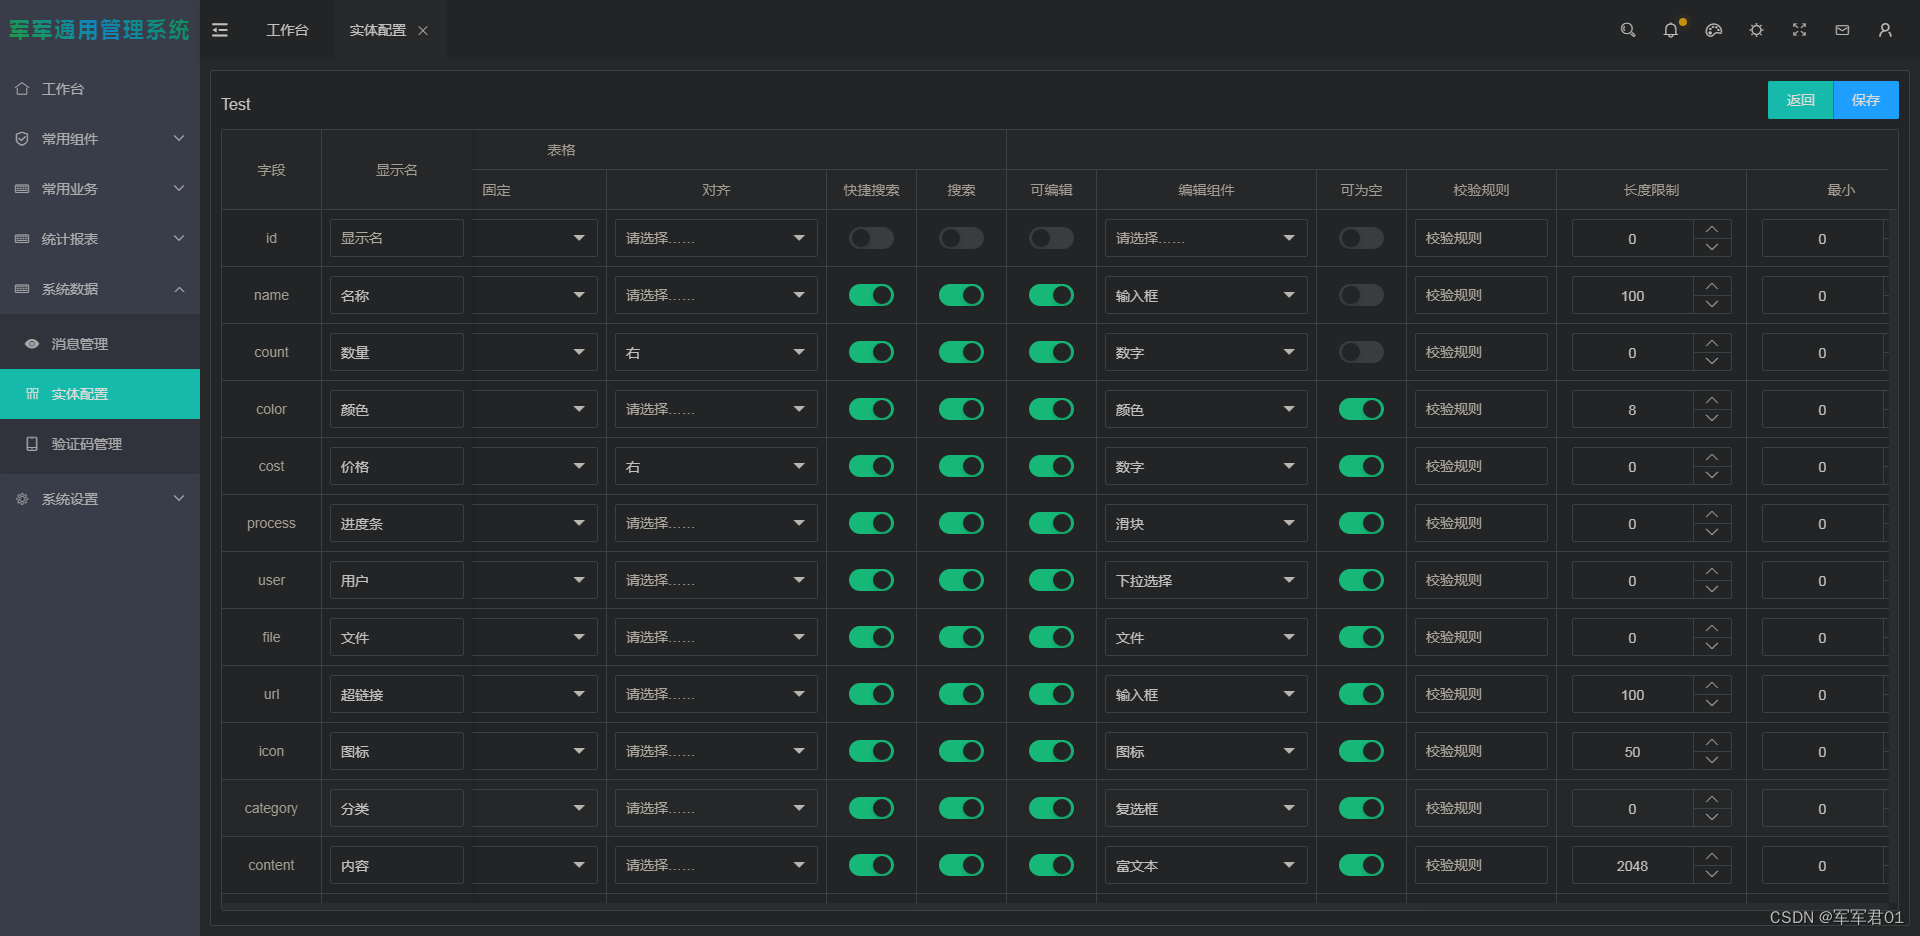Open 消息管理 in the sidebar
1920x936 pixels.
[x=100, y=344]
